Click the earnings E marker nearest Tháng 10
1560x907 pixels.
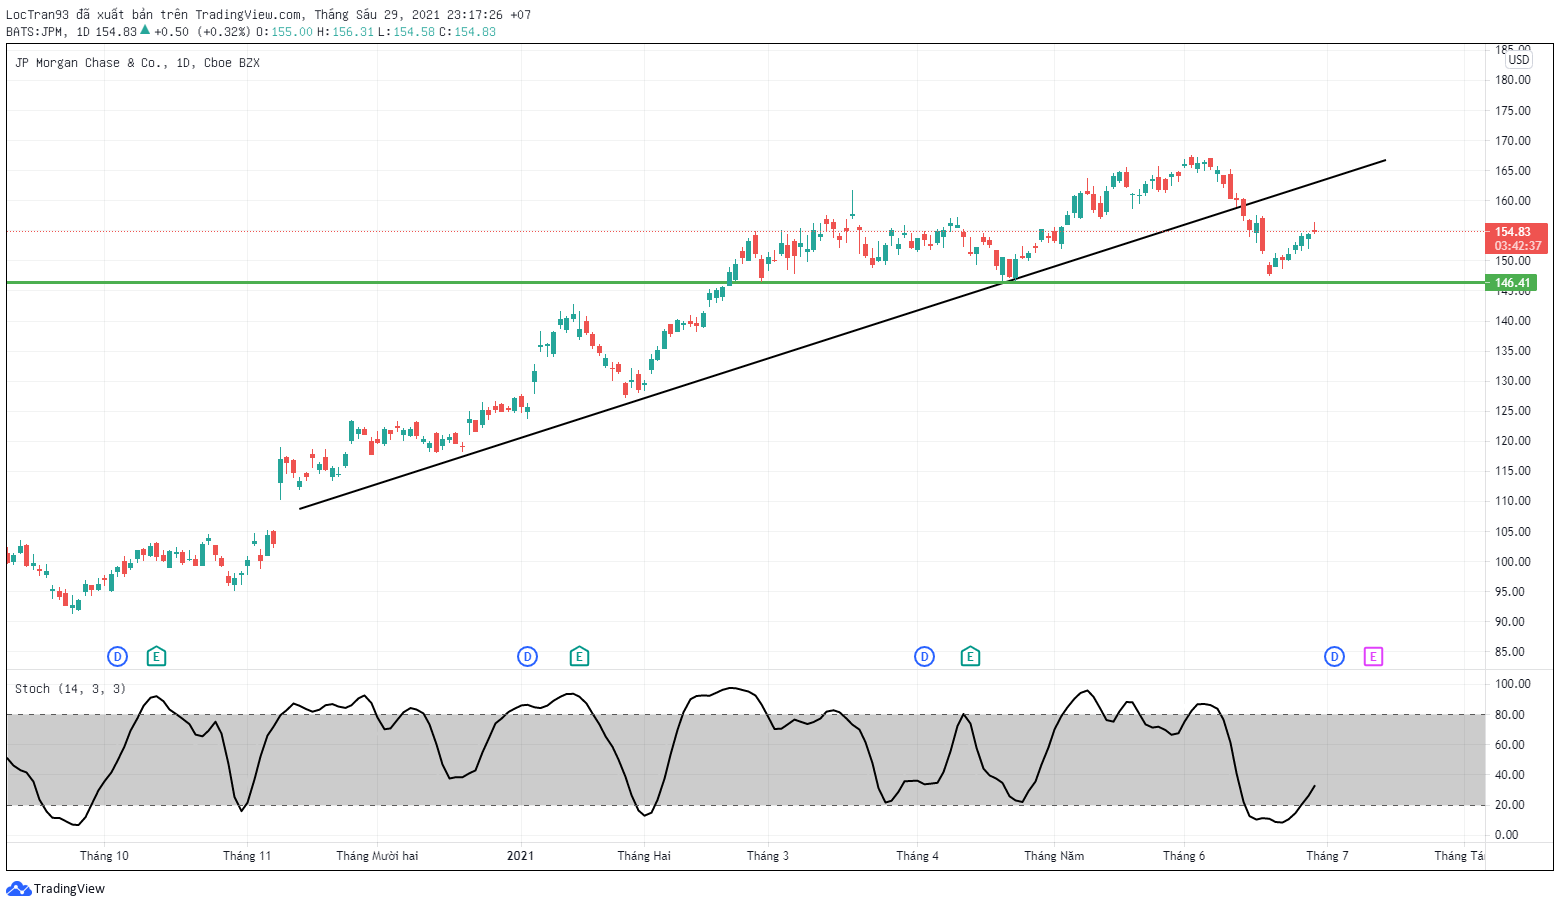click(156, 657)
